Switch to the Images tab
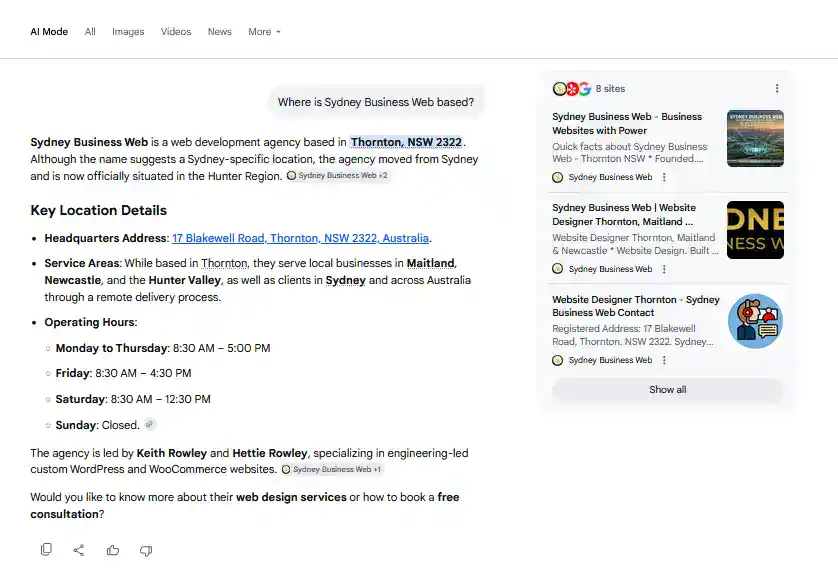The image size is (838, 582). pyautogui.click(x=128, y=32)
